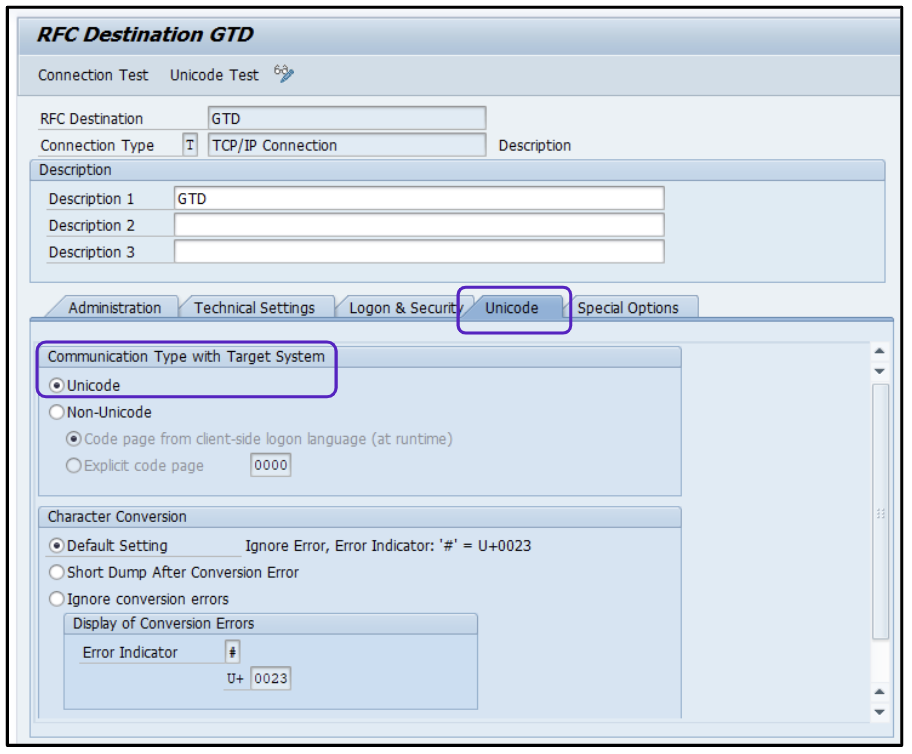
Task: Go to the Logon & Security tab
Action: pos(402,308)
